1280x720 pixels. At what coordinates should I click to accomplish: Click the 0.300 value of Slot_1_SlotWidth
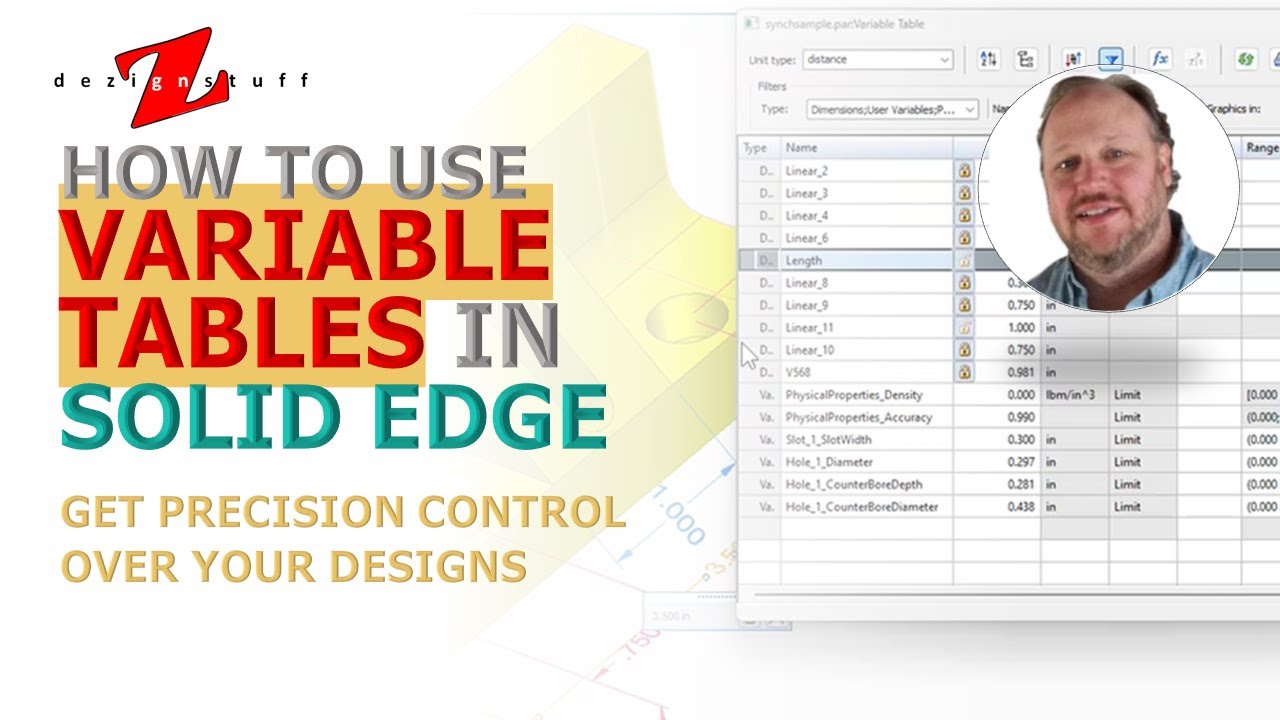coord(1019,440)
